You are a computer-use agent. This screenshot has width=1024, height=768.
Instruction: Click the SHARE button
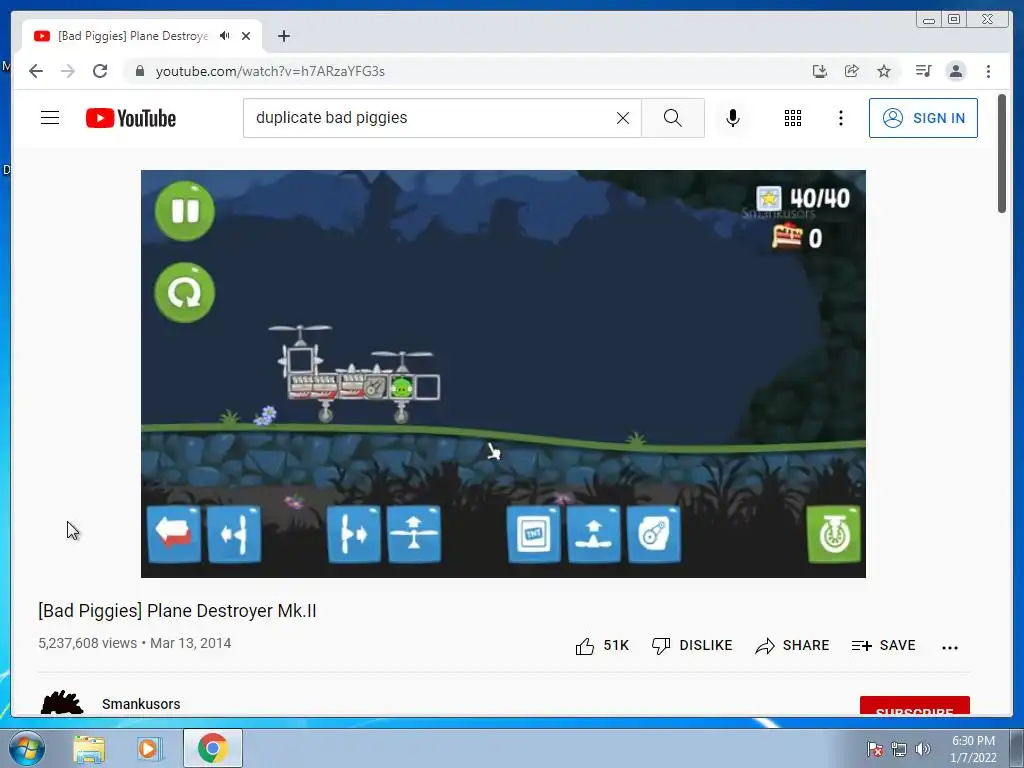click(x=792, y=645)
